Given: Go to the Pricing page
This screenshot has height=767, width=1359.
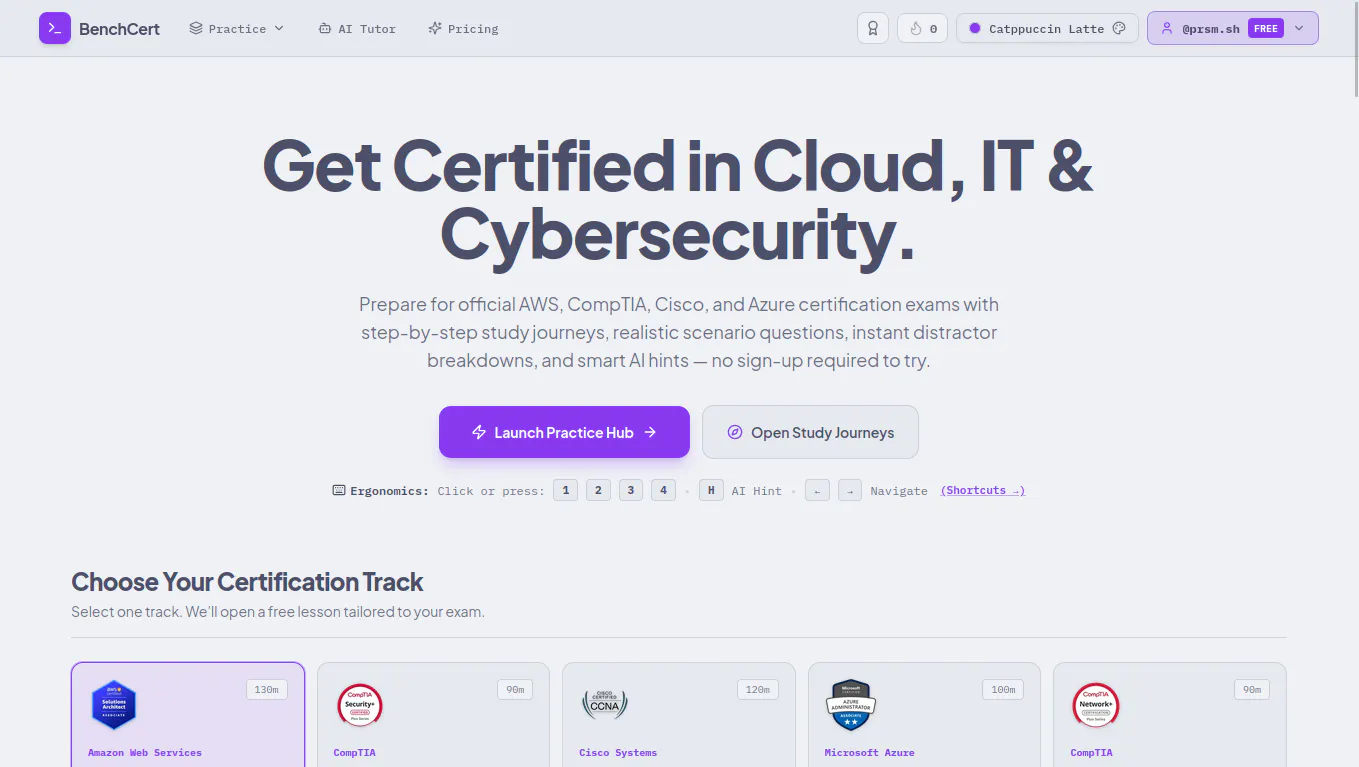Looking at the screenshot, I should point(463,29).
